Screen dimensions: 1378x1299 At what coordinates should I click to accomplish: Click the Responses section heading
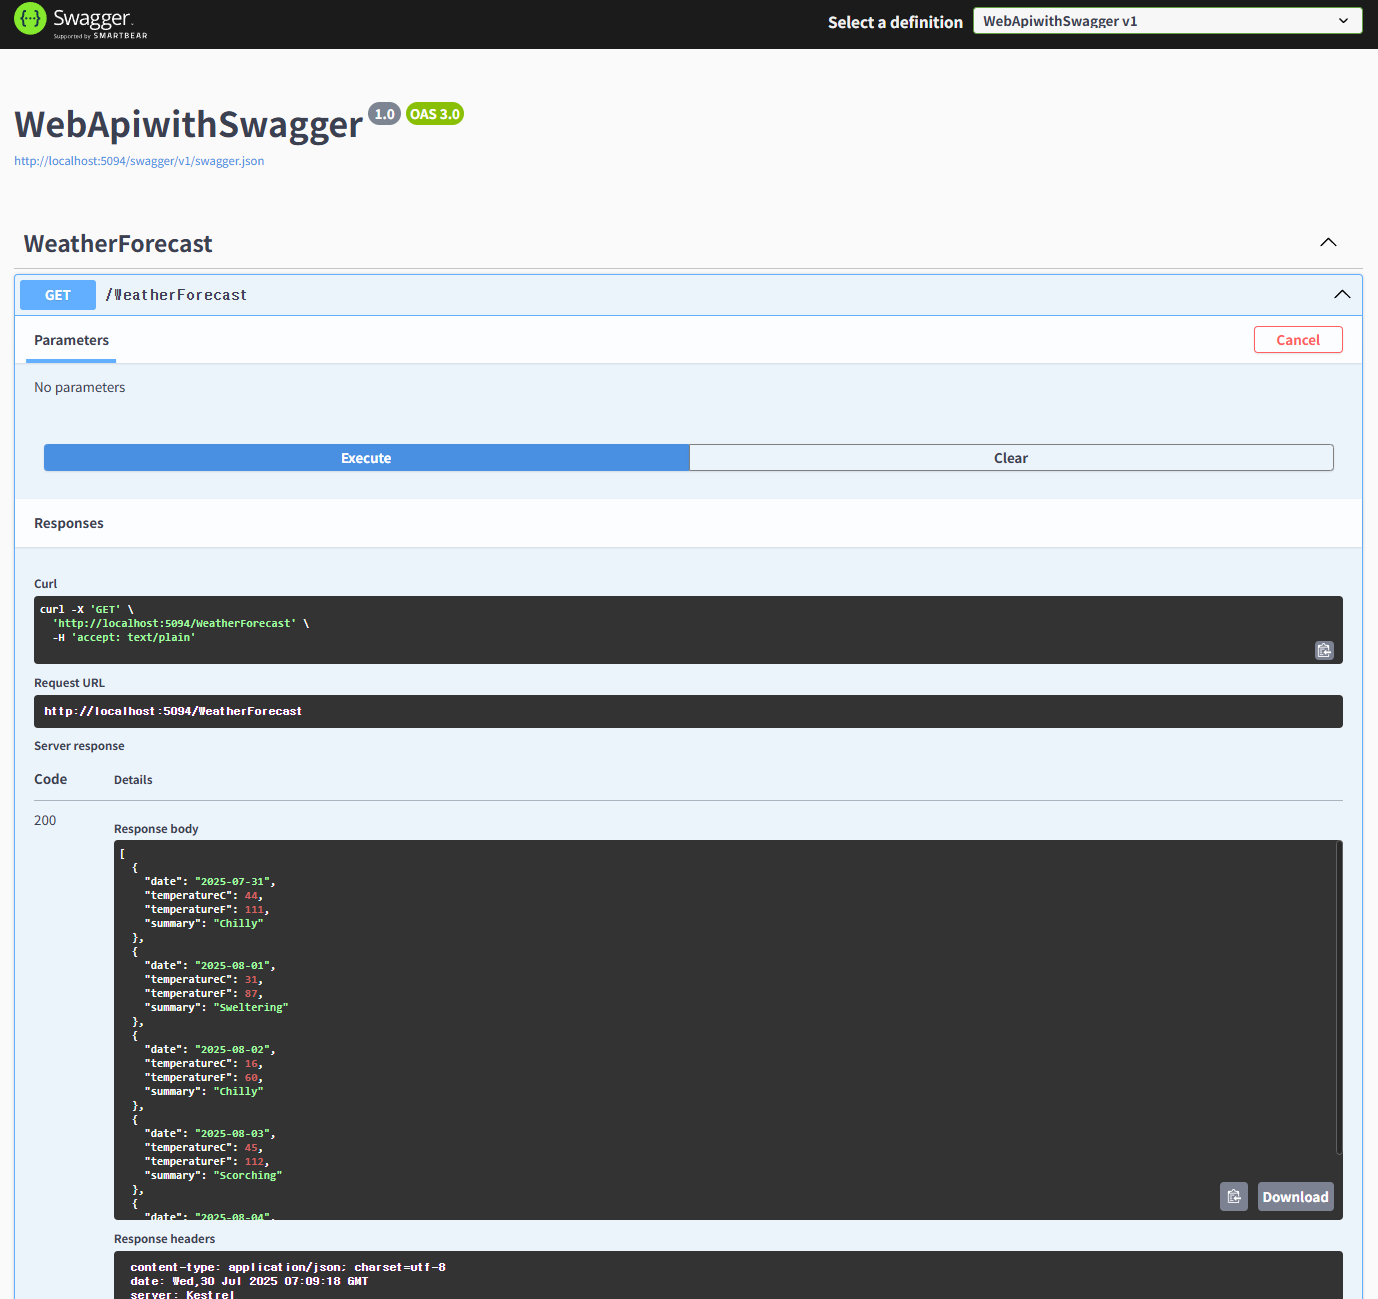[69, 523]
